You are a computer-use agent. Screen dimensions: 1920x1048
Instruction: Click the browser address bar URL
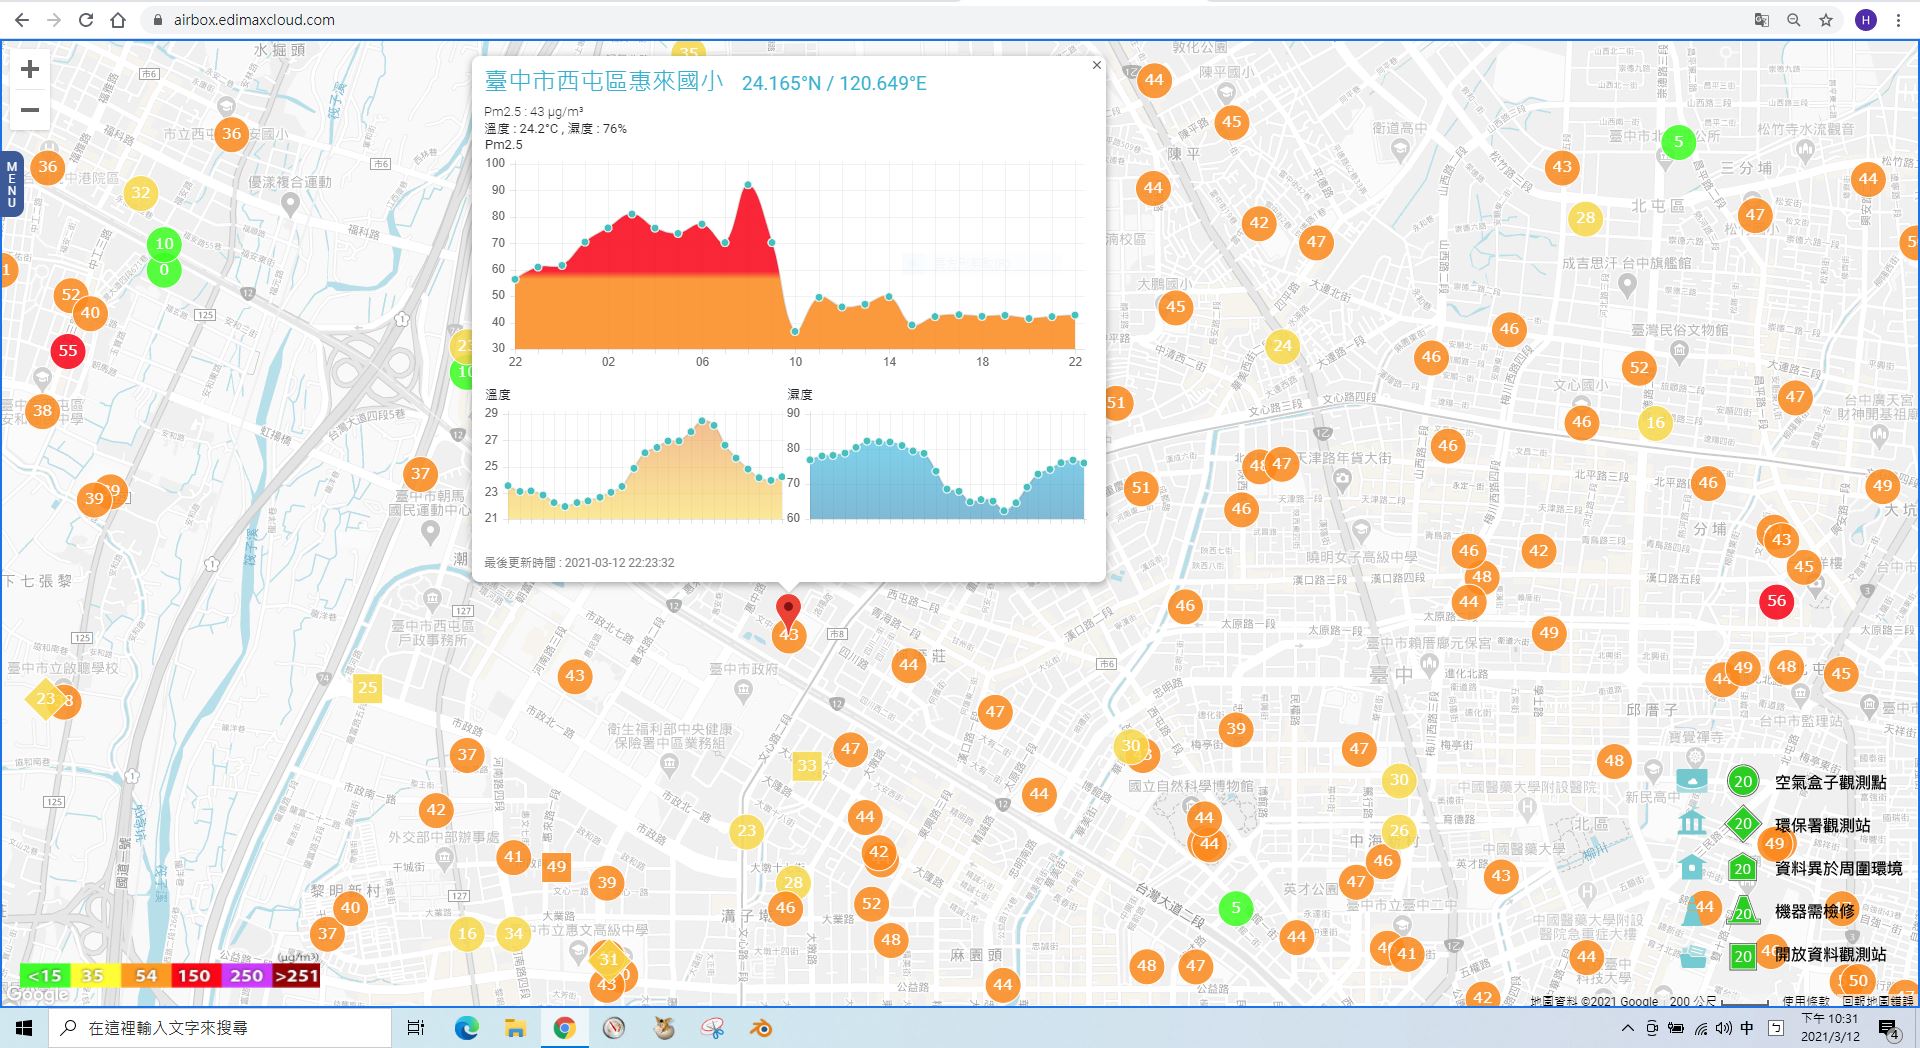click(254, 20)
